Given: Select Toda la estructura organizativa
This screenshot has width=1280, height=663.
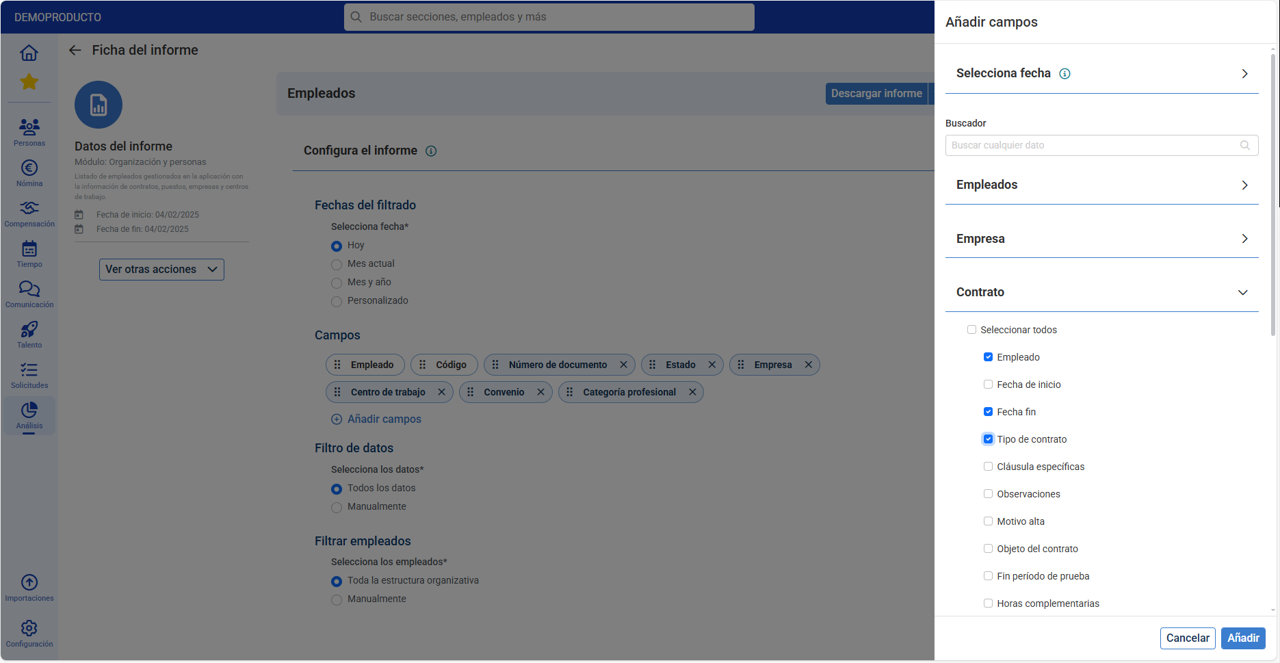Looking at the screenshot, I should click(x=336, y=581).
